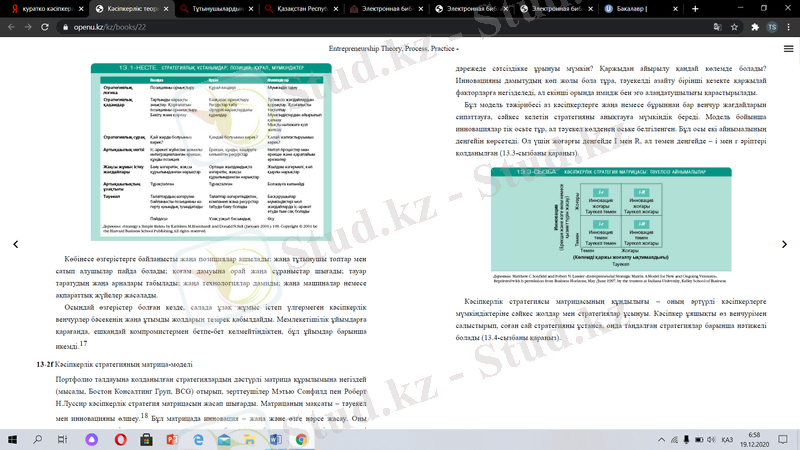Open network status tray icon
This screenshot has width=800, height=450.
tap(674, 439)
